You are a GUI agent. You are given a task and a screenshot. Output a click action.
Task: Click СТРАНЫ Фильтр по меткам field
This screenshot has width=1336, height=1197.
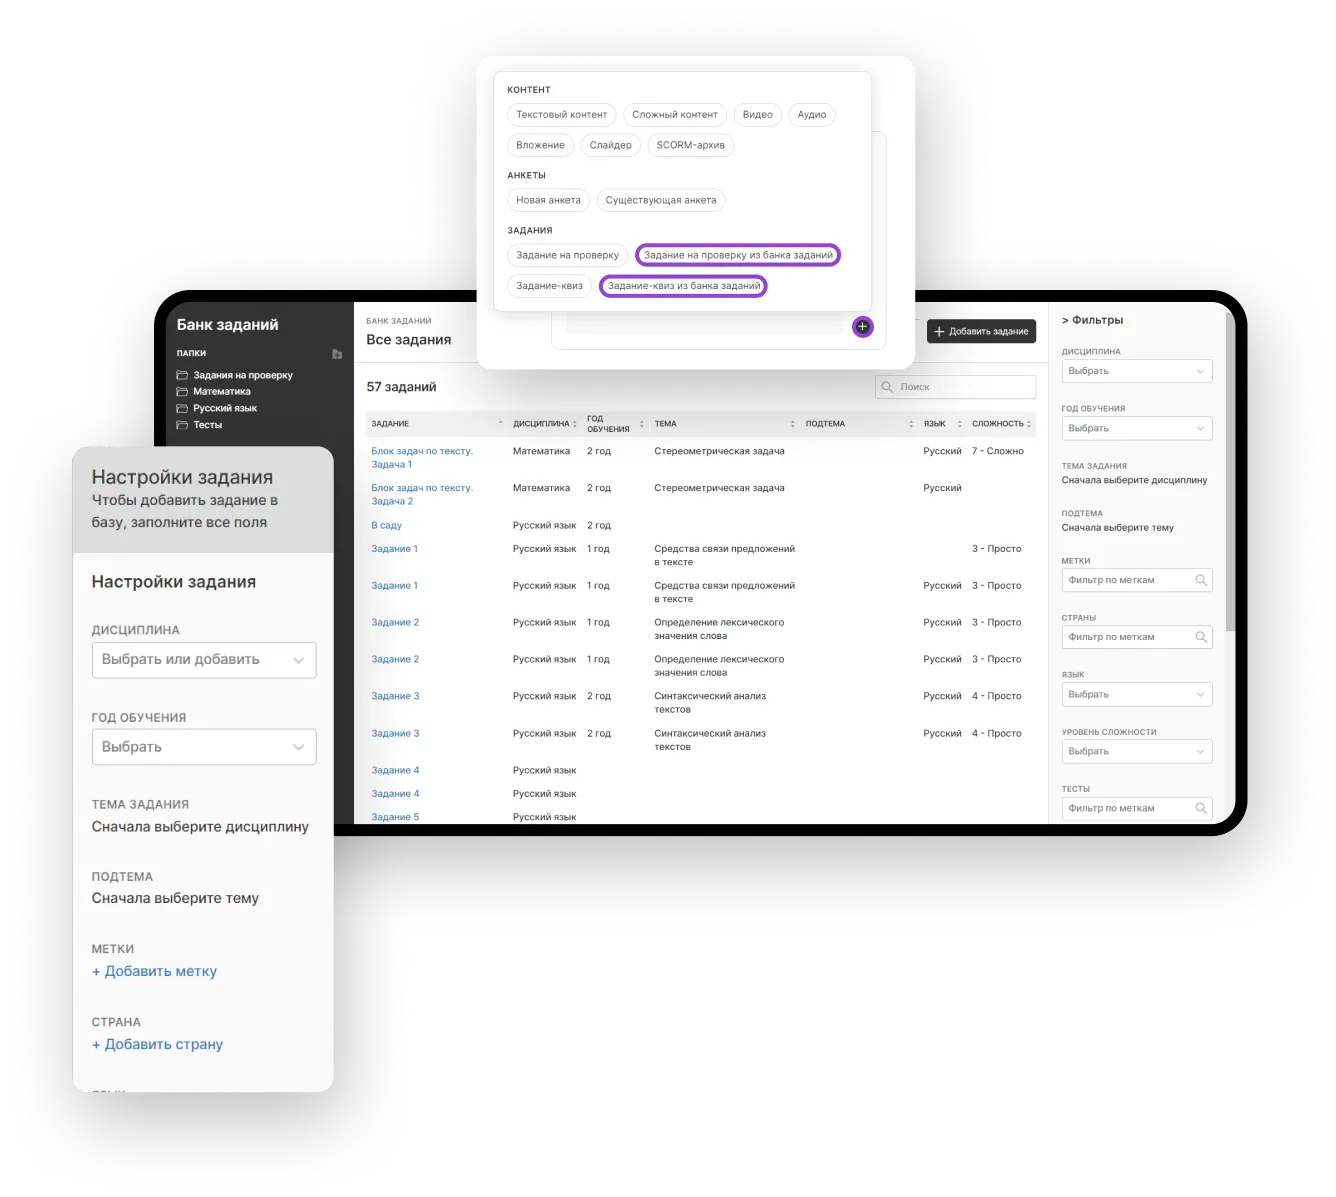point(1136,637)
